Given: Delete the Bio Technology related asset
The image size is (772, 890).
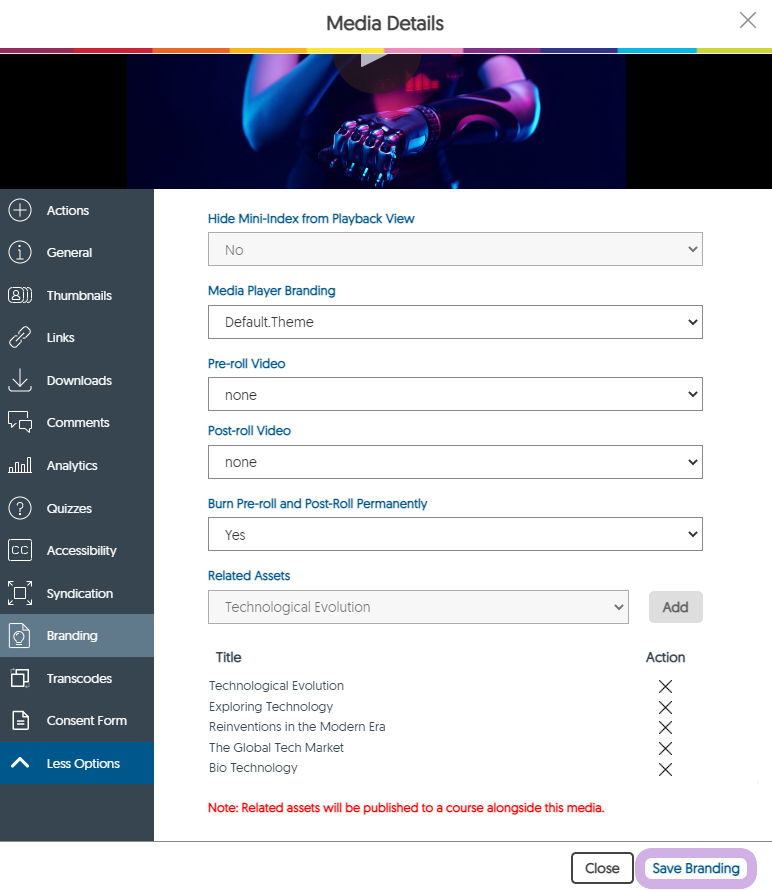Looking at the screenshot, I should tap(665, 769).
